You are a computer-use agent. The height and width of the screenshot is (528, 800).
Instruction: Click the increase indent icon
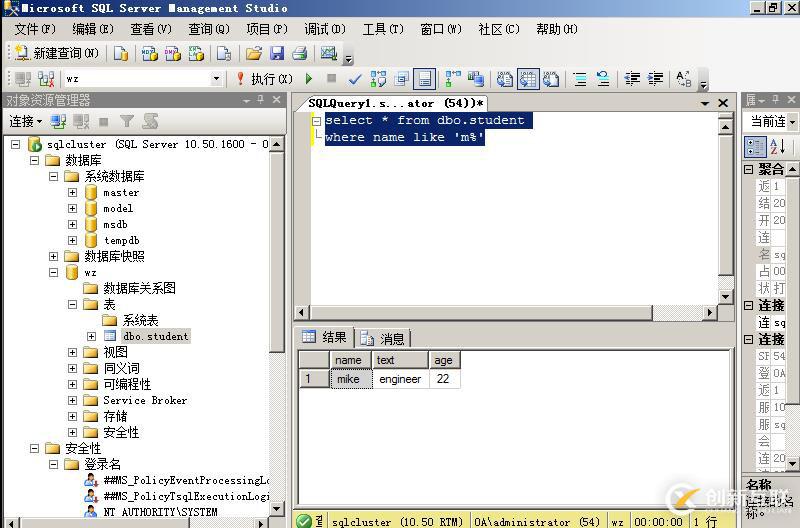pyautogui.click(x=655, y=79)
